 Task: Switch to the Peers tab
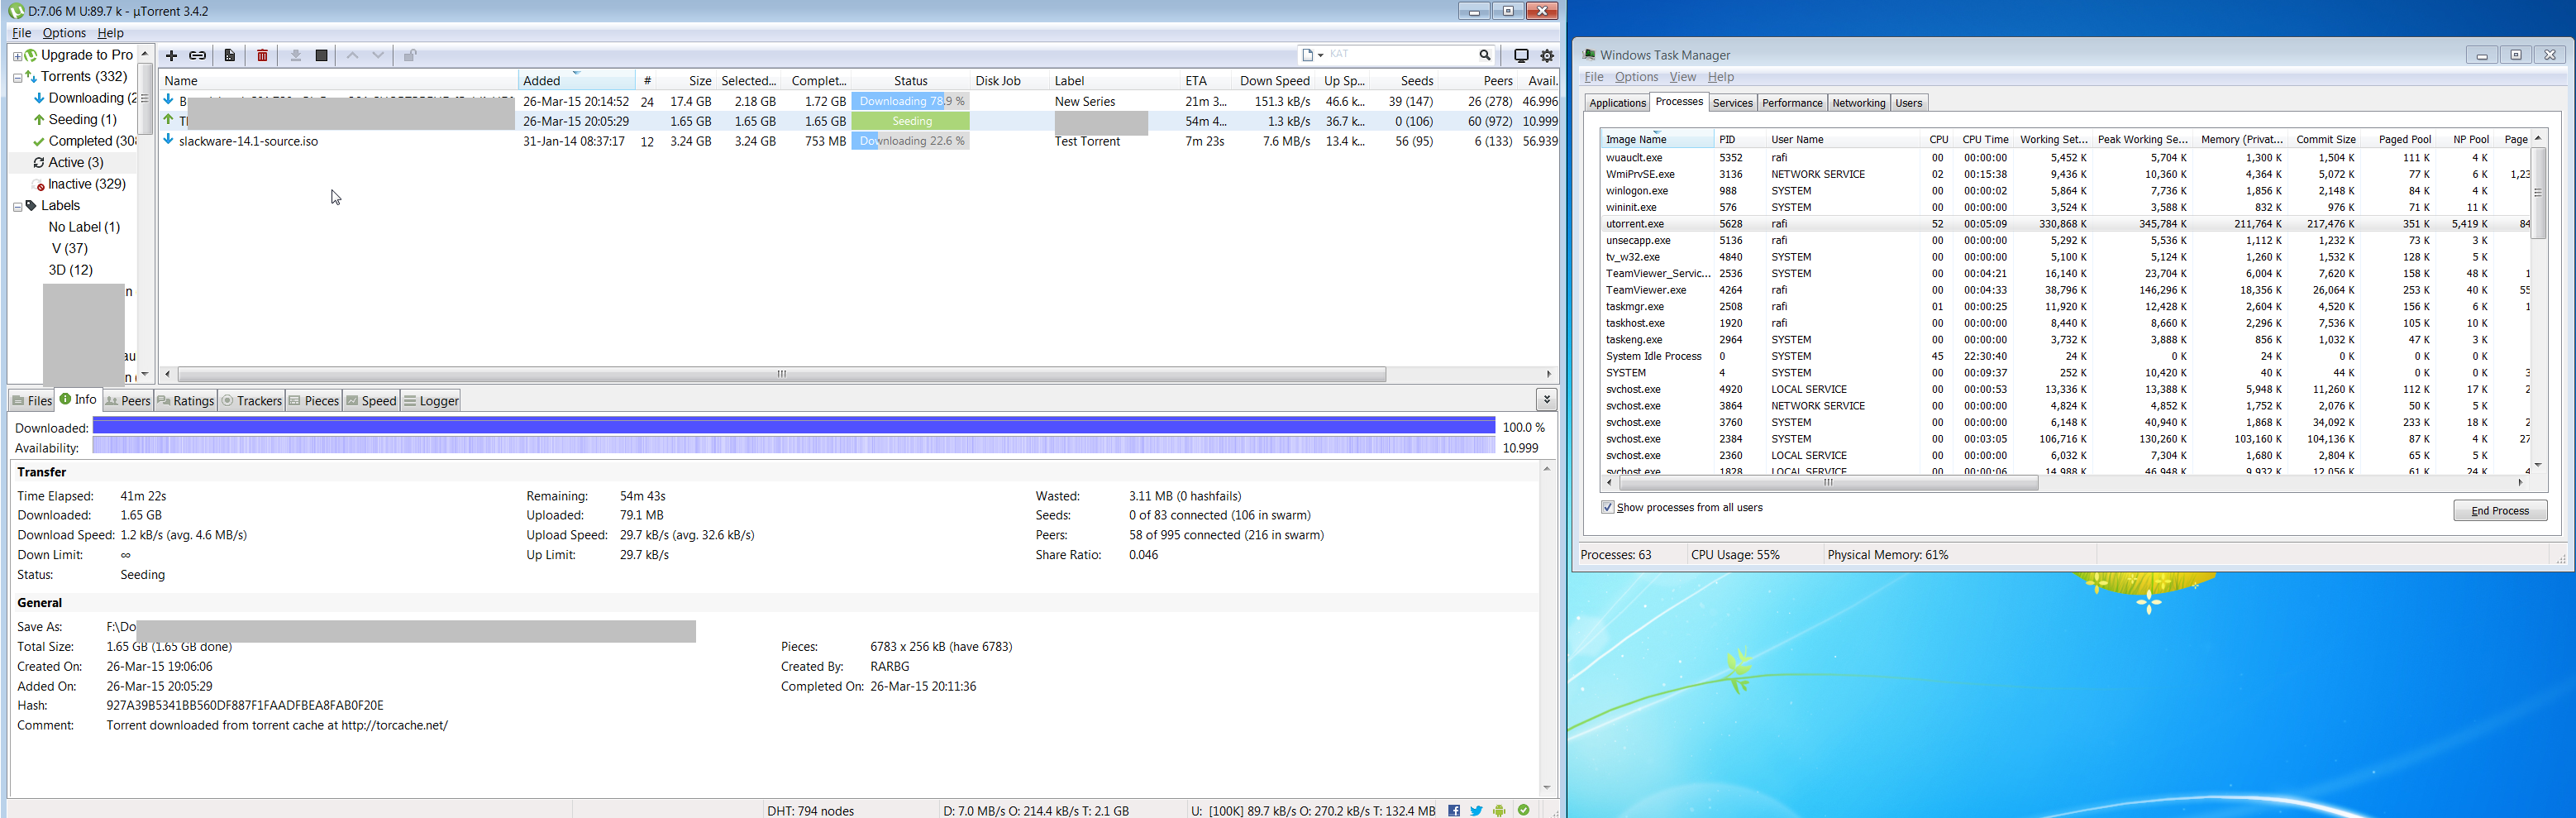(x=128, y=401)
